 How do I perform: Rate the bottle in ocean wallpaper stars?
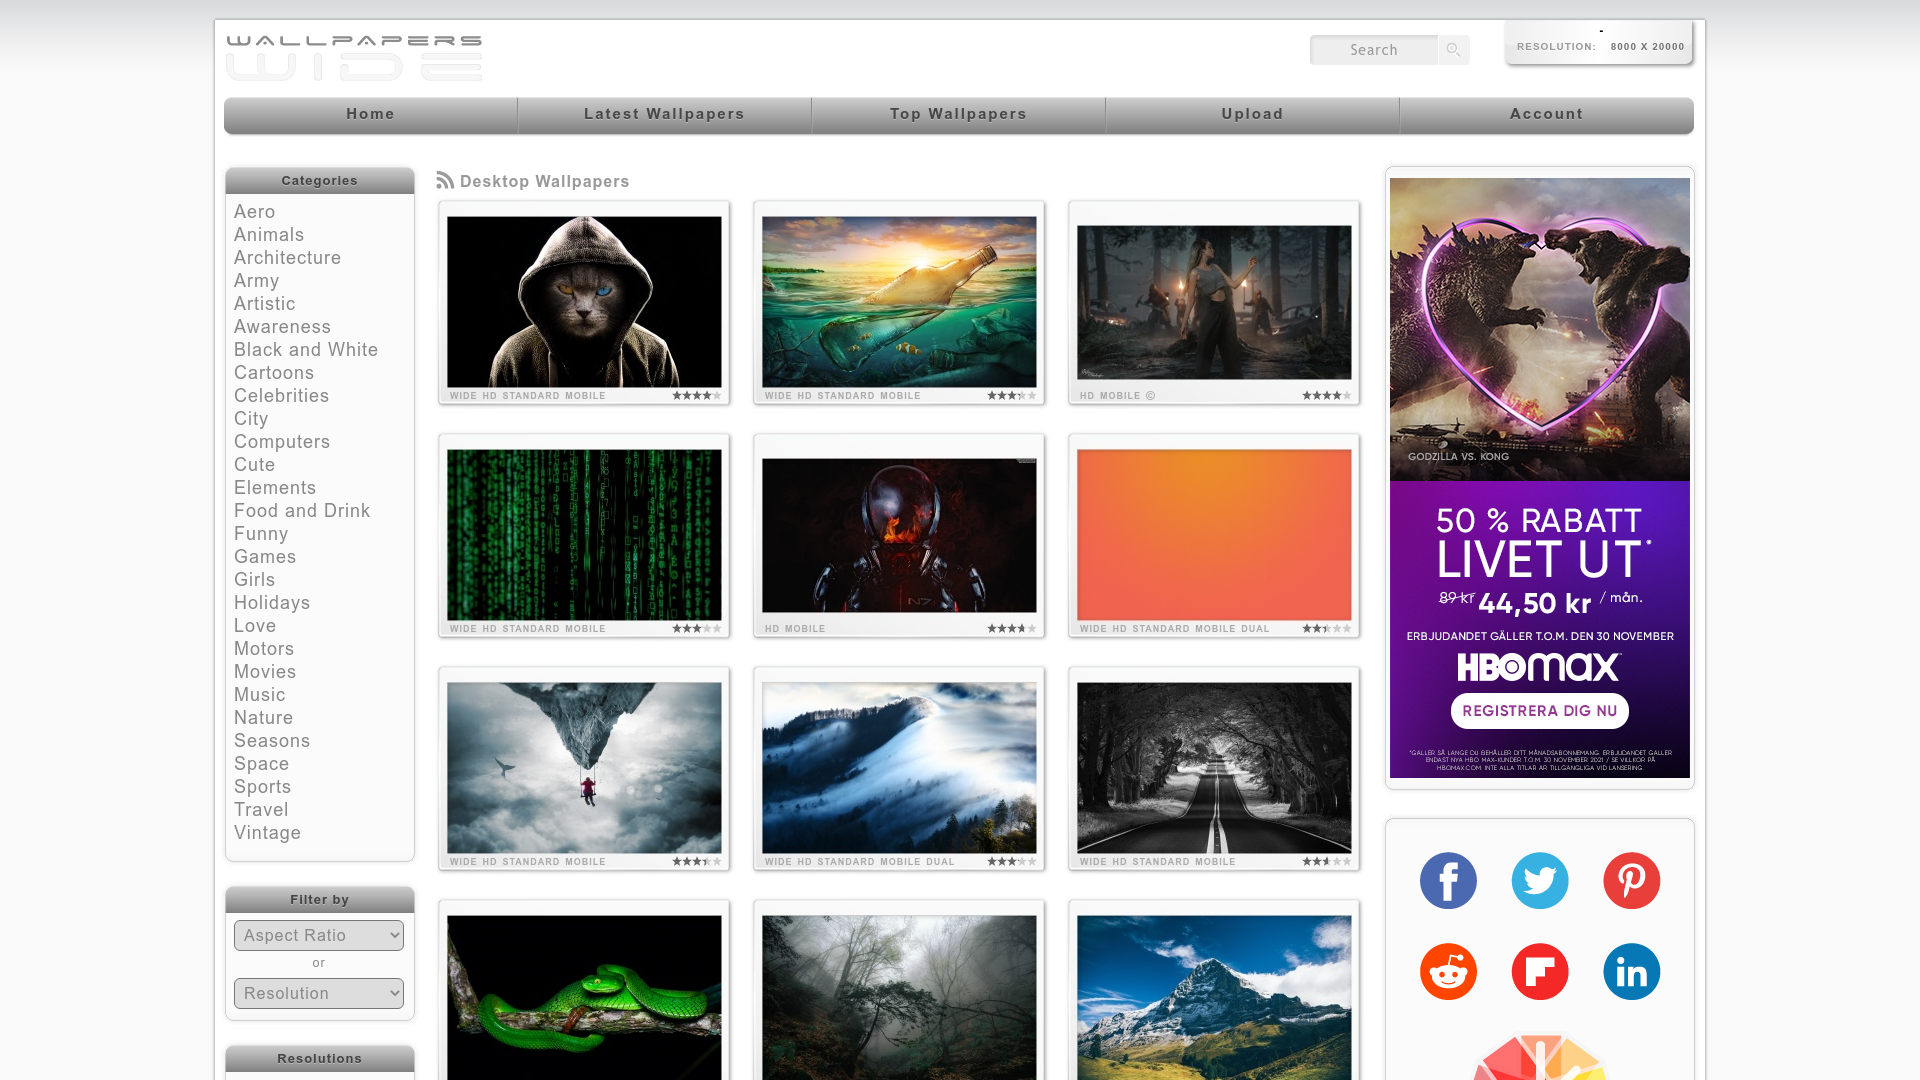[x=1012, y=396]
